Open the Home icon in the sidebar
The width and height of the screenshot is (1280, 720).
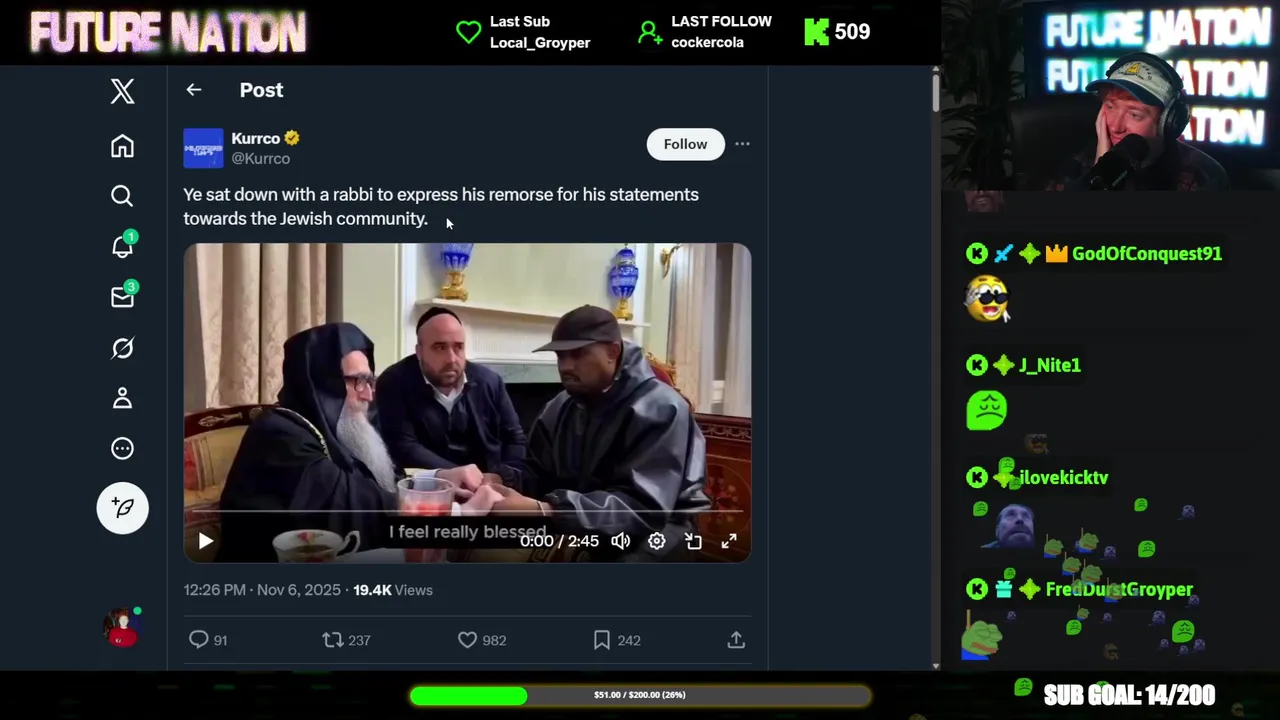[x=122, y=146]
